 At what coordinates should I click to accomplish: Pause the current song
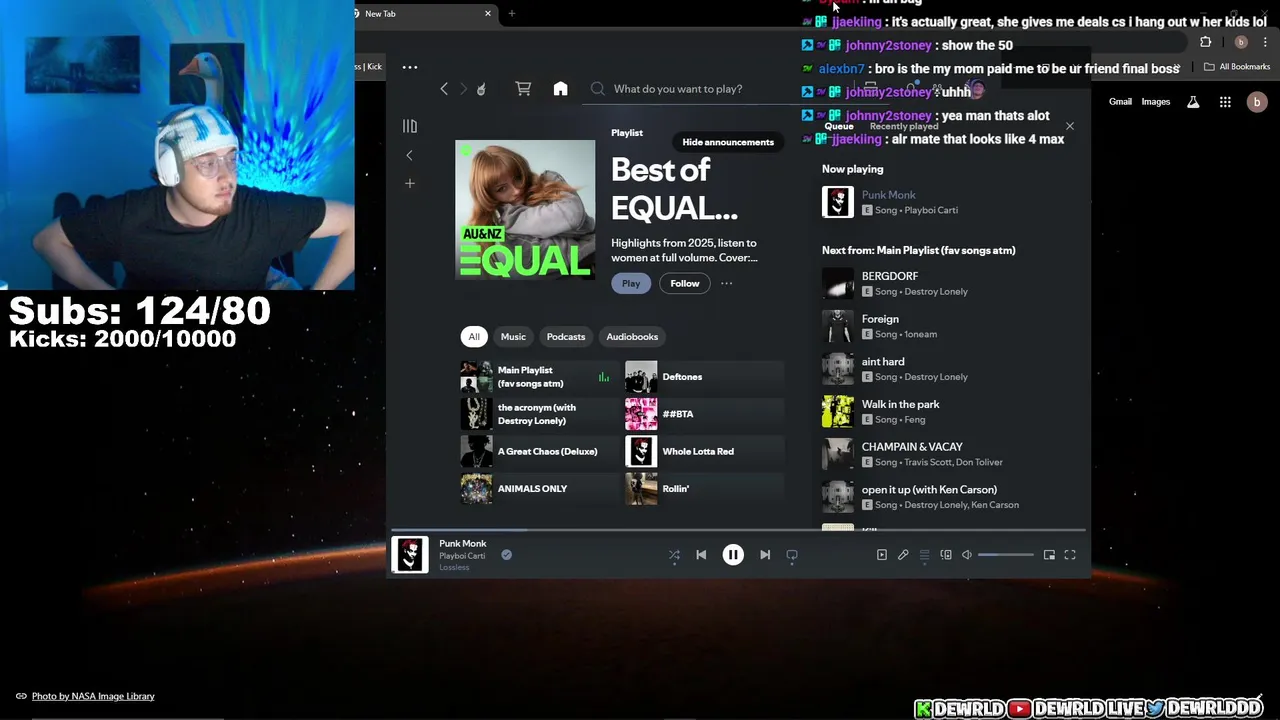click(733, 555)
